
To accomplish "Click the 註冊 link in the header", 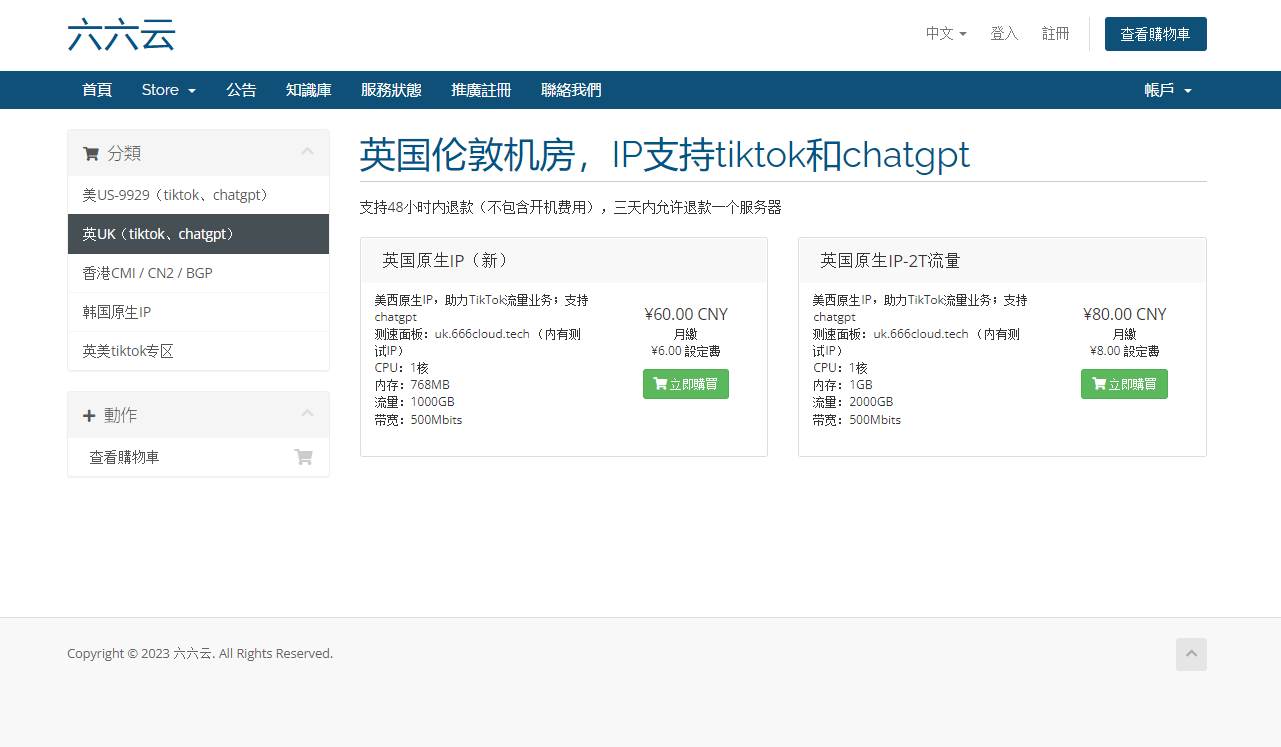I will [1055, 34].
